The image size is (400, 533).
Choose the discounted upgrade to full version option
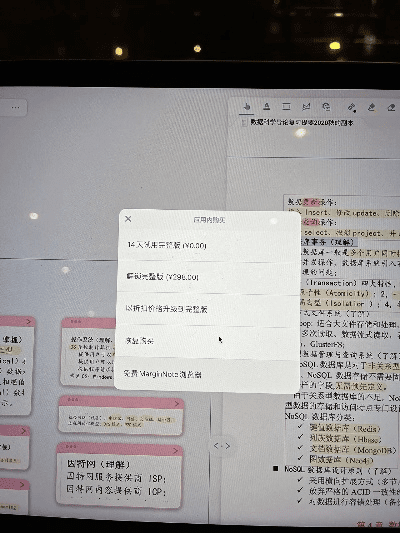(208, 309)
